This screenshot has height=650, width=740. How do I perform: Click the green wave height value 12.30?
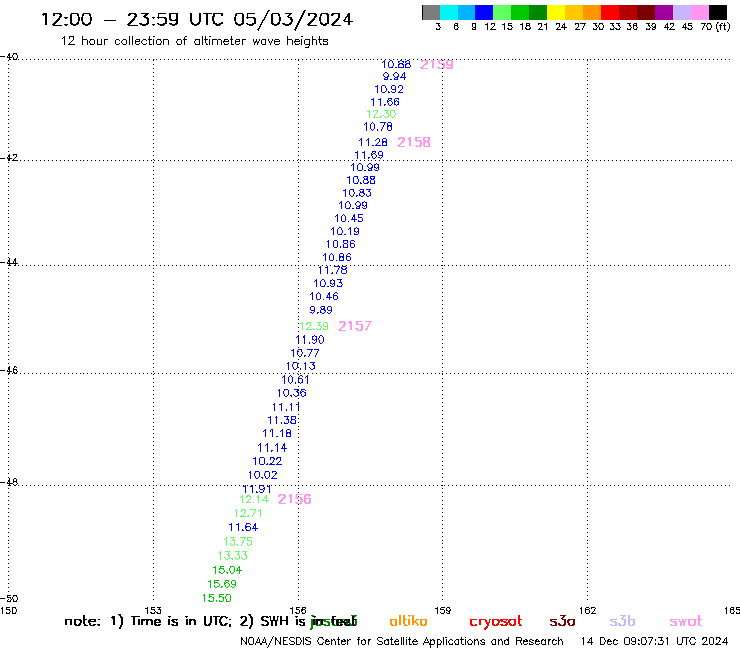coord(381,114)
